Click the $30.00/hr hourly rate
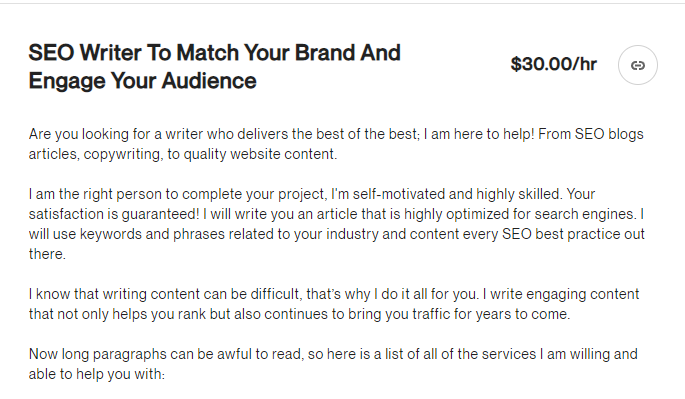Viewport: 685px width, 399px height. point(554,64)
